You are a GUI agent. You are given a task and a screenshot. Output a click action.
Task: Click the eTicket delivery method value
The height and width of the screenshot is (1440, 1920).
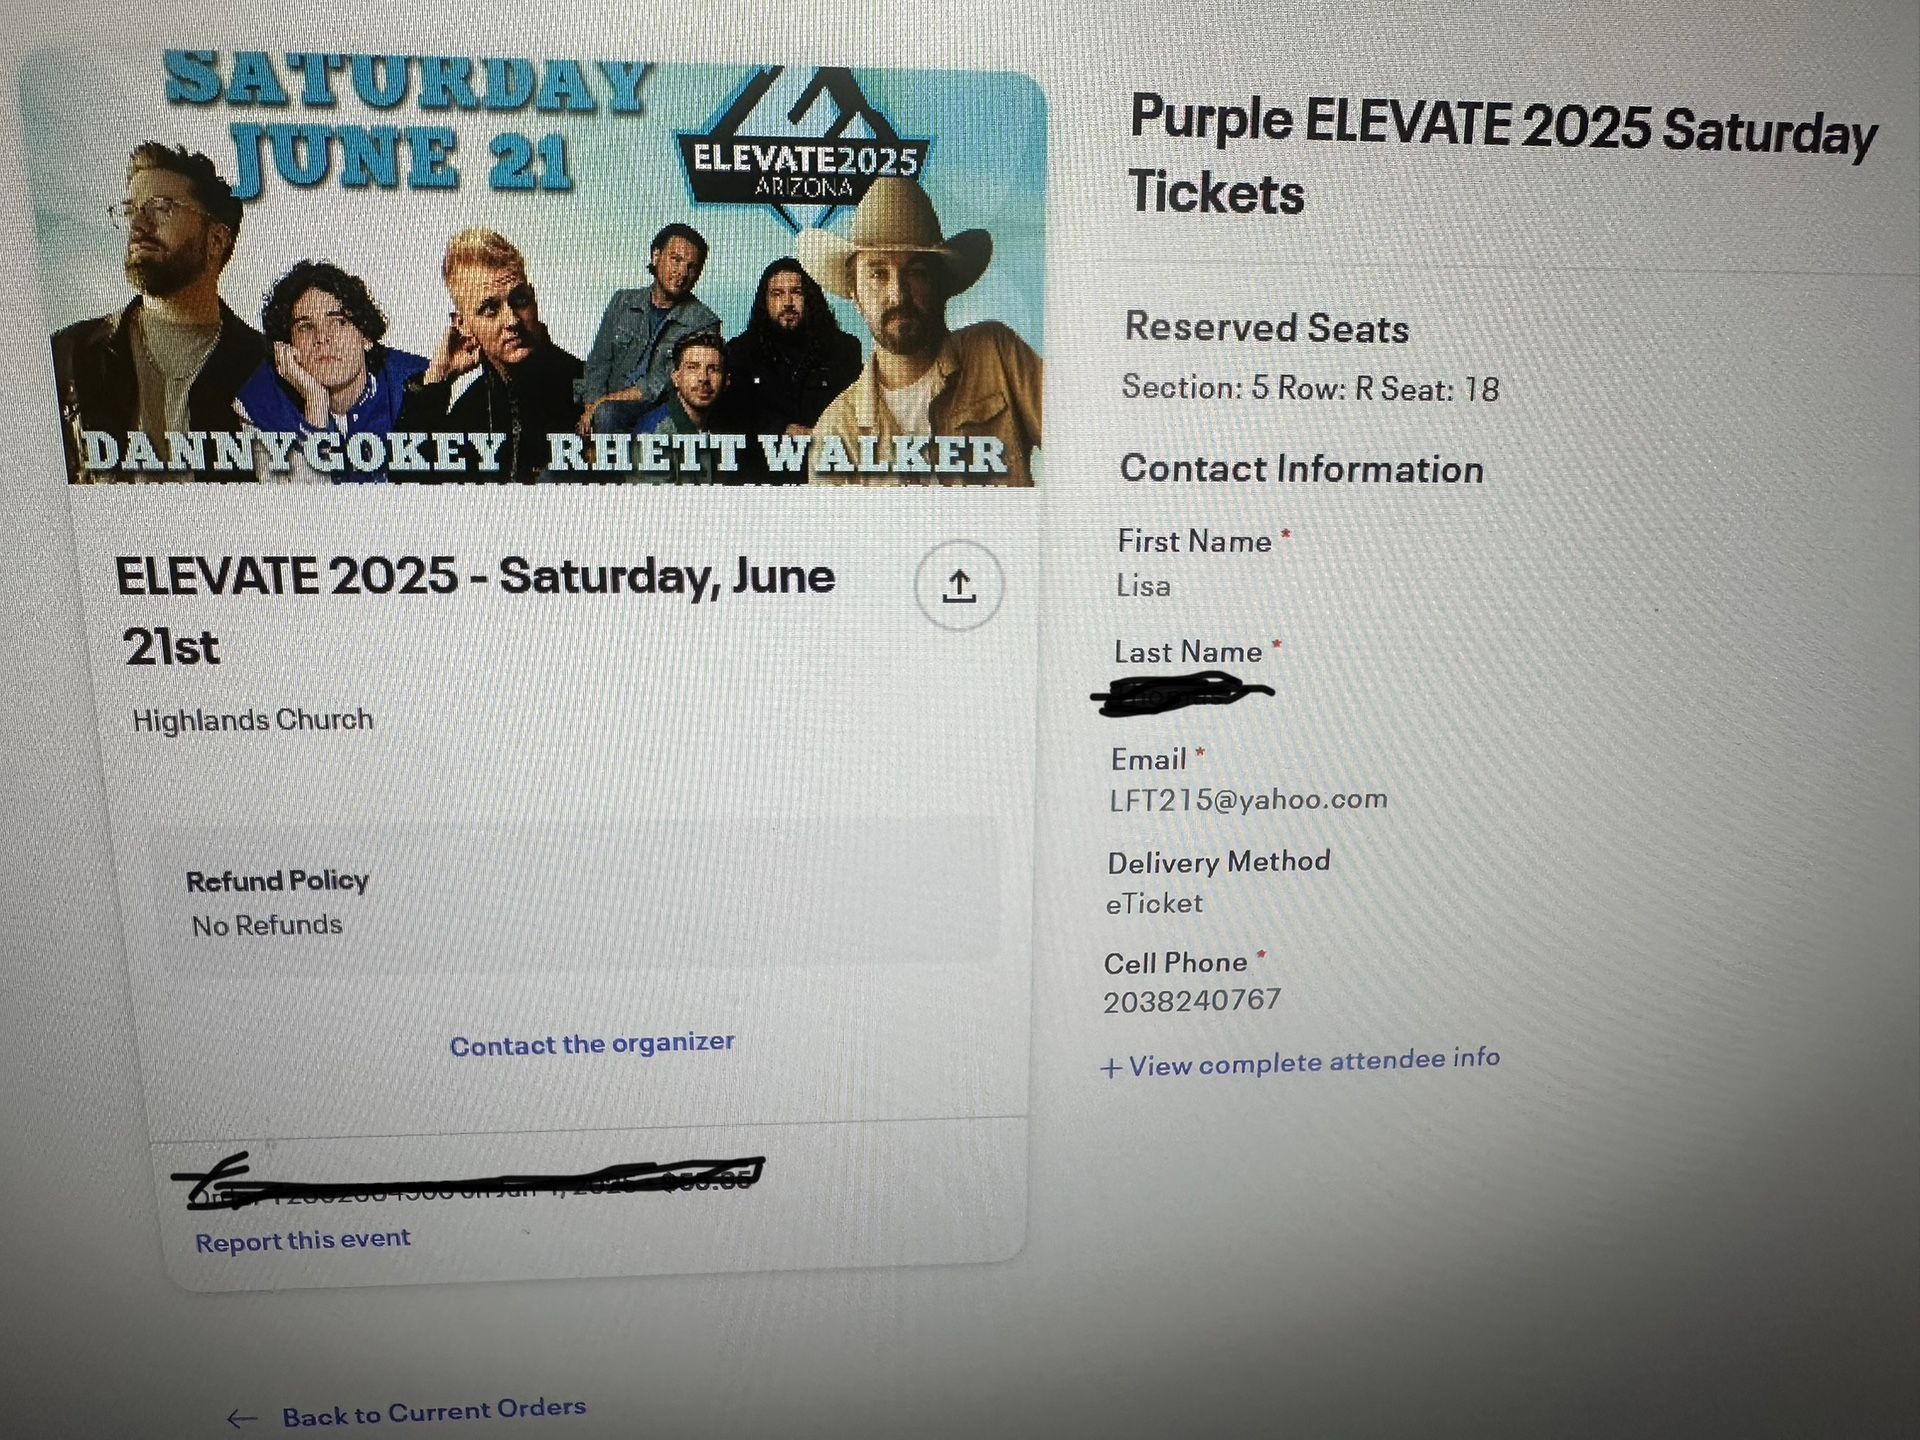1154,903
